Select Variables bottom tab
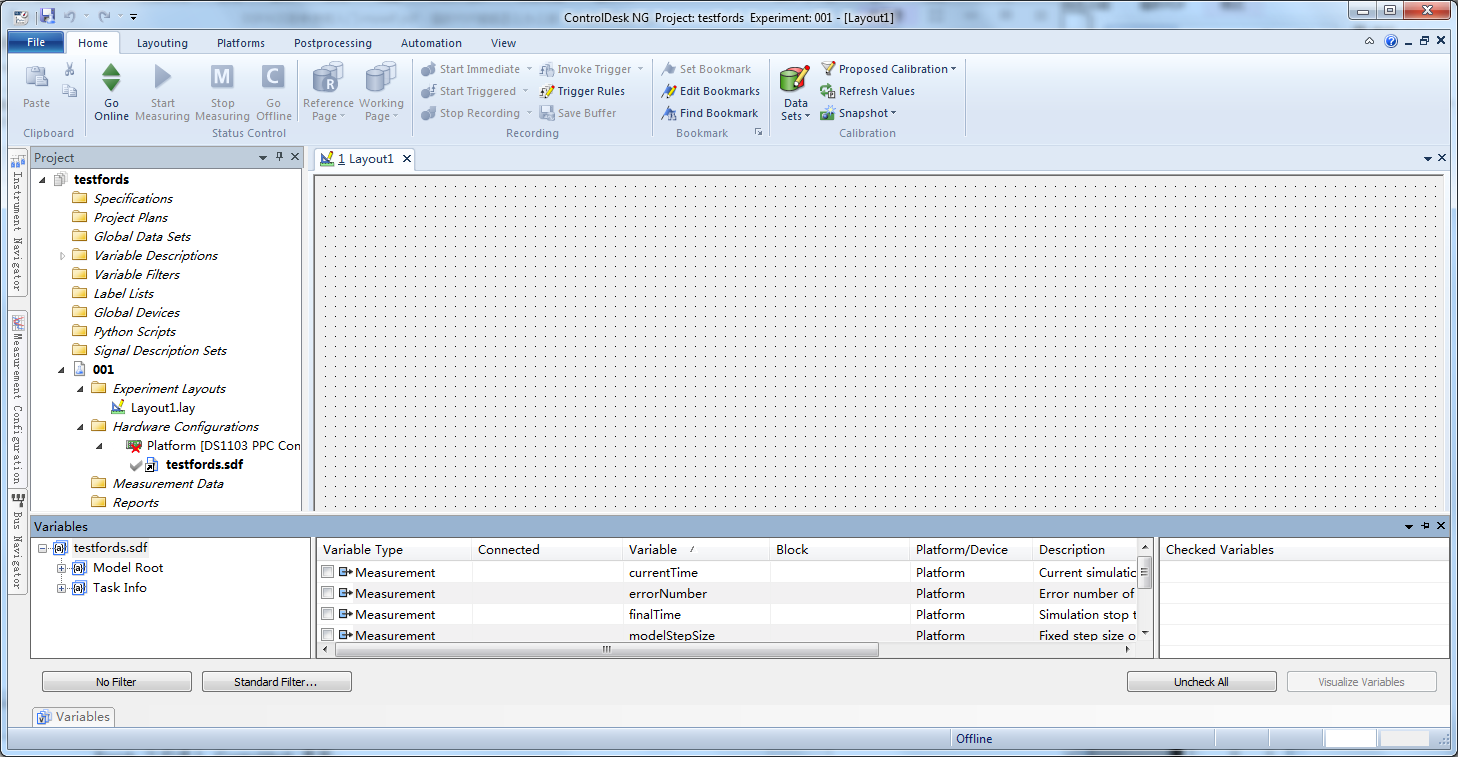This screenshot has width=1458, height=757. 74,717
